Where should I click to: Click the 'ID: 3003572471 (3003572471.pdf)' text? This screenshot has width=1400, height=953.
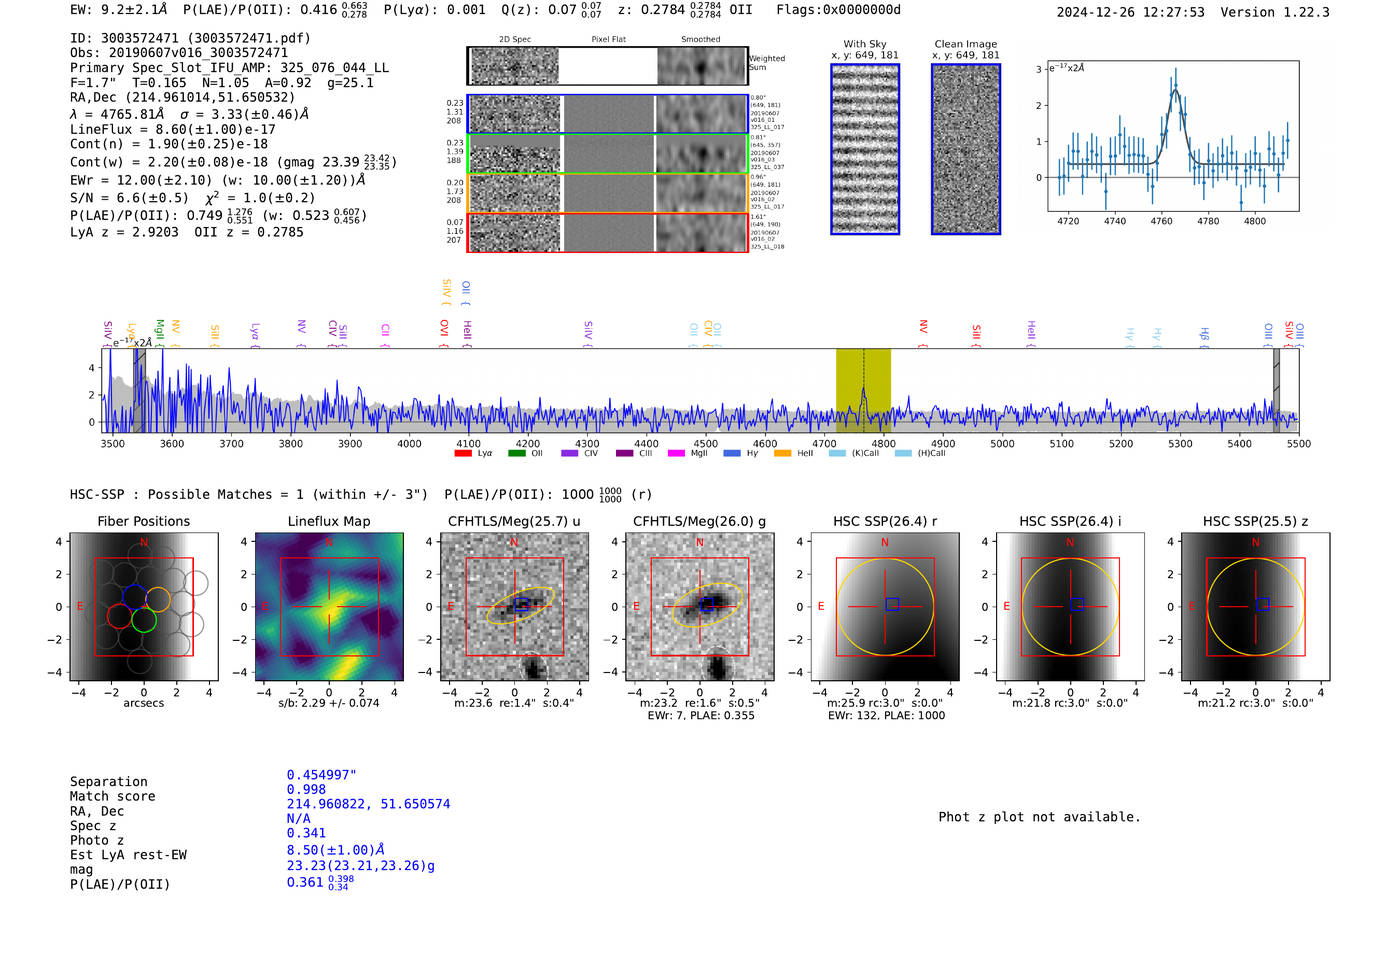click(x=190, y=38)
